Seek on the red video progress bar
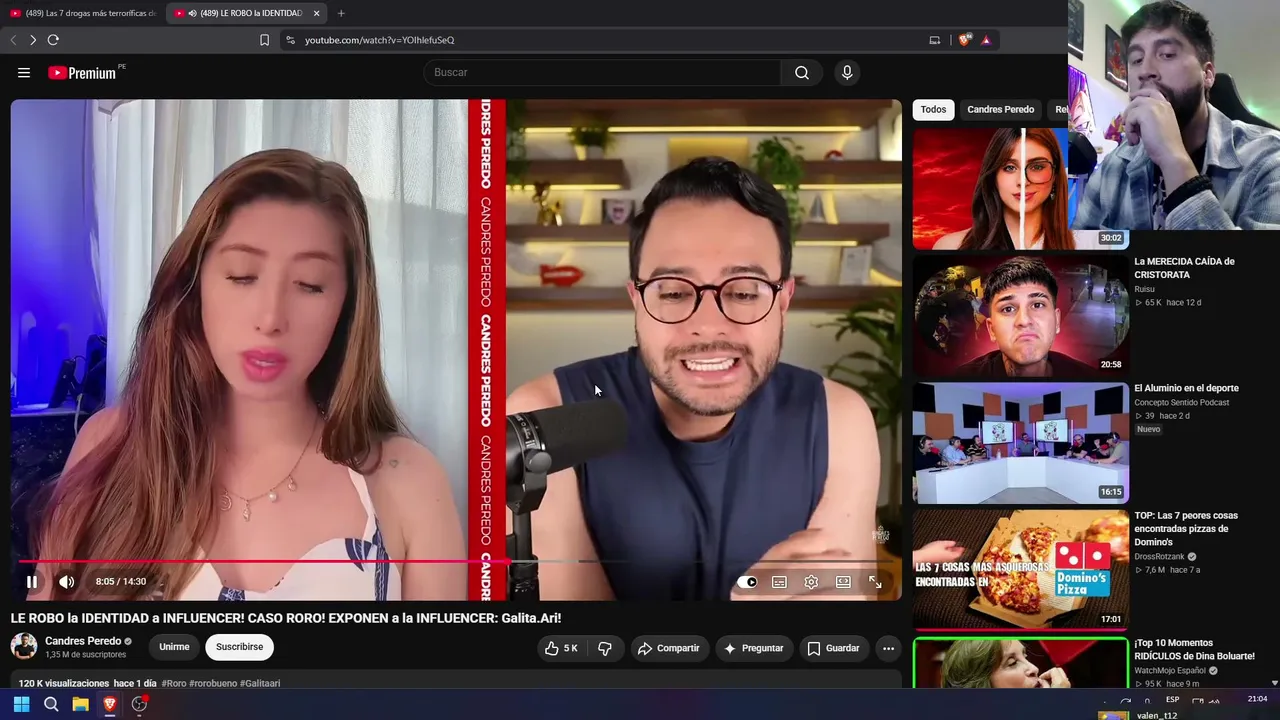Screen dimensions: 1280x720 [x=456, y=561]
